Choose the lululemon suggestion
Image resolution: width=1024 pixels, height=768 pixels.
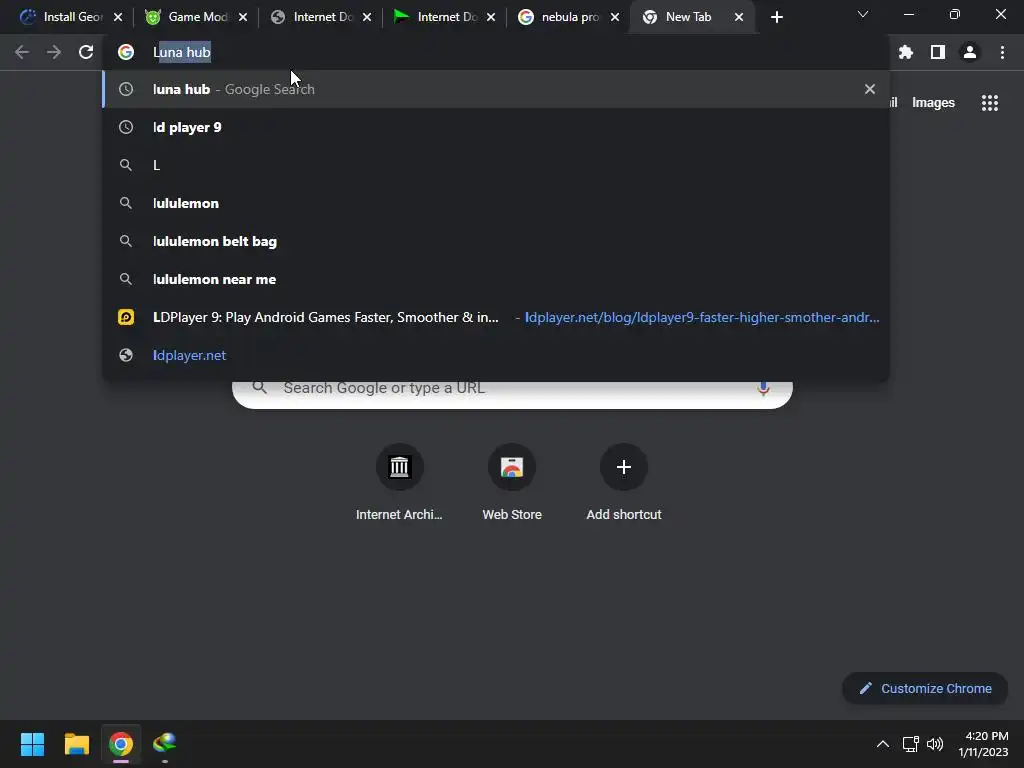[496, 203]
